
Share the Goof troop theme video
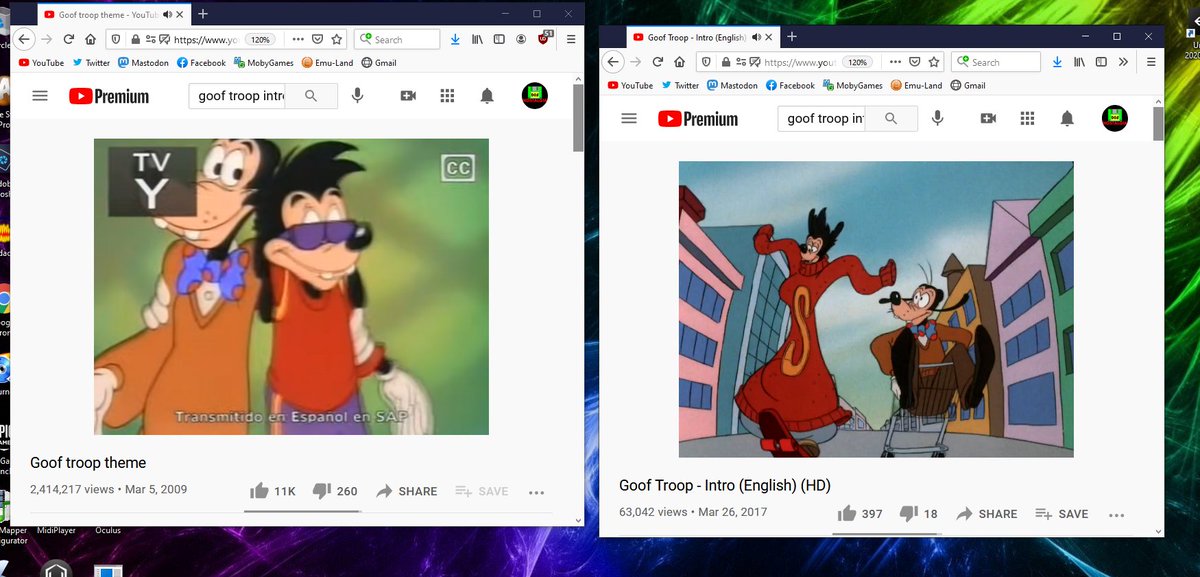coord(407,491)
